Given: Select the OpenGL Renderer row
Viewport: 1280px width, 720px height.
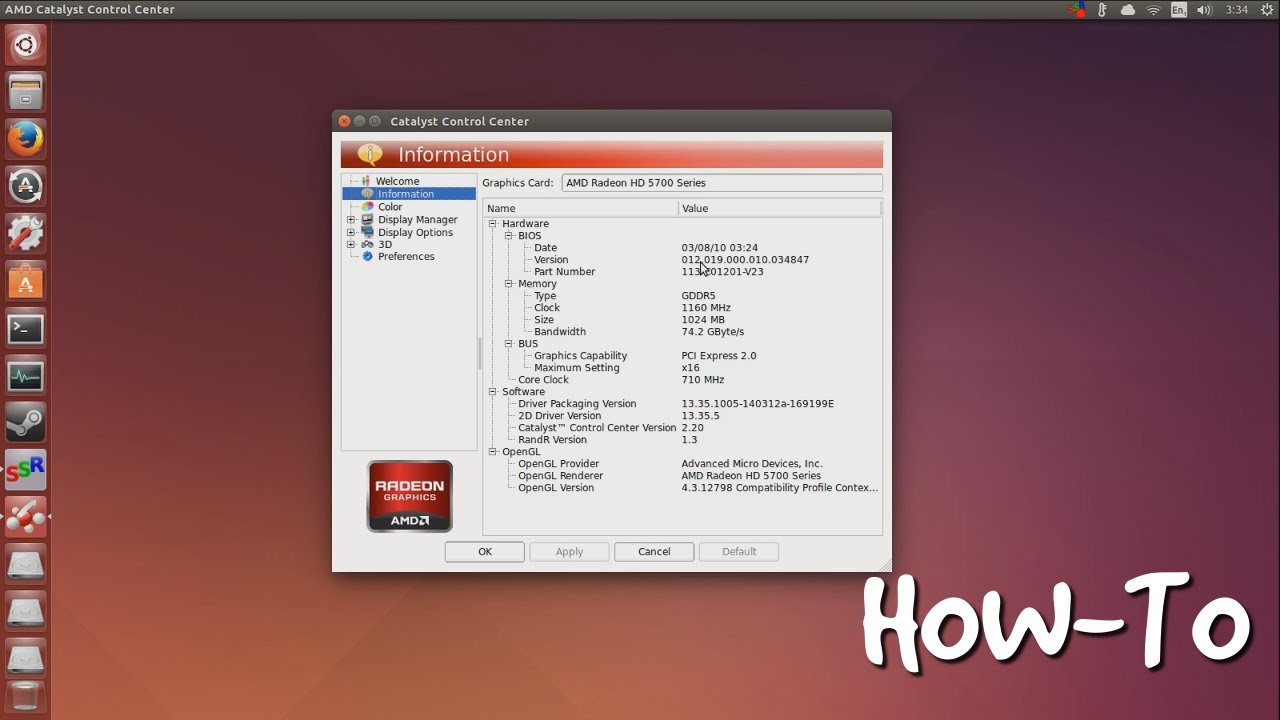Looking at the screenshot, I should 682,476.
